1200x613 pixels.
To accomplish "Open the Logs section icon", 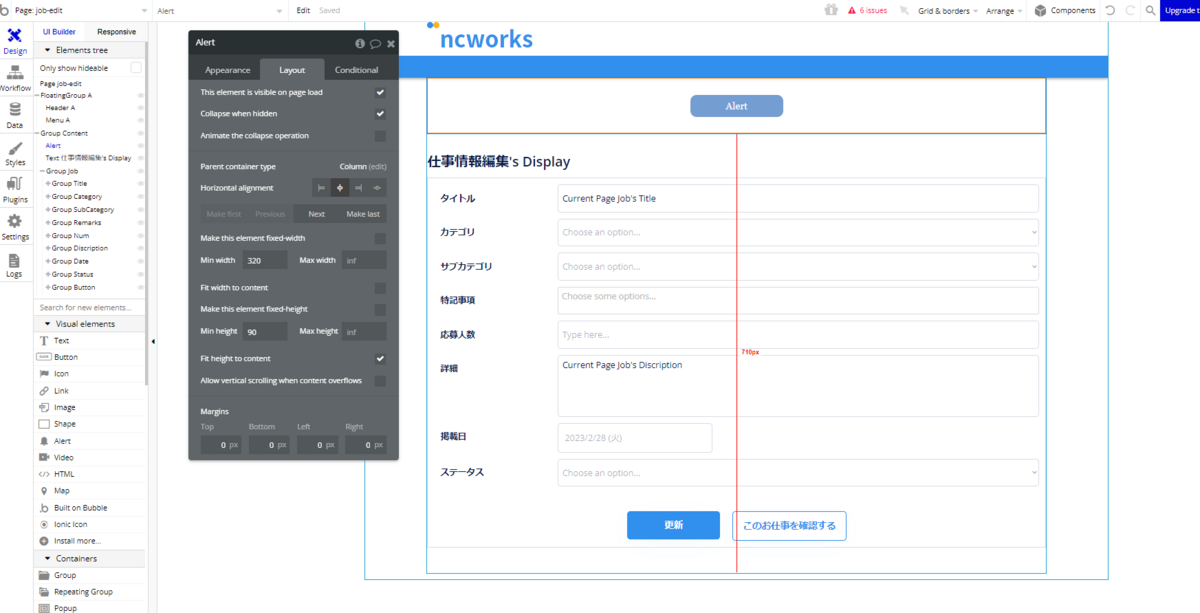I will tap(15, 265).
